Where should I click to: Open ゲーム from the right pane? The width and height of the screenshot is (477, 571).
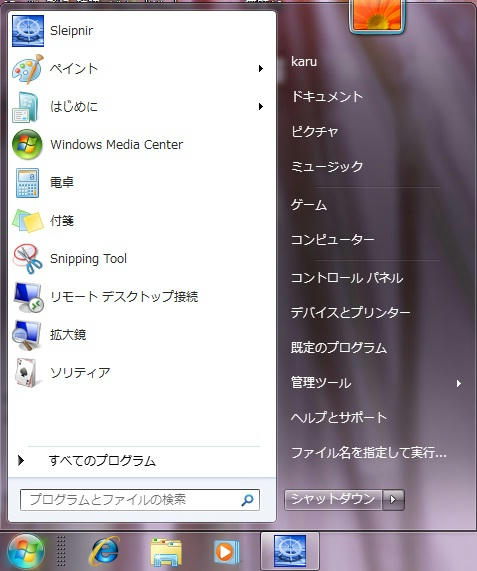coord(309,205)
